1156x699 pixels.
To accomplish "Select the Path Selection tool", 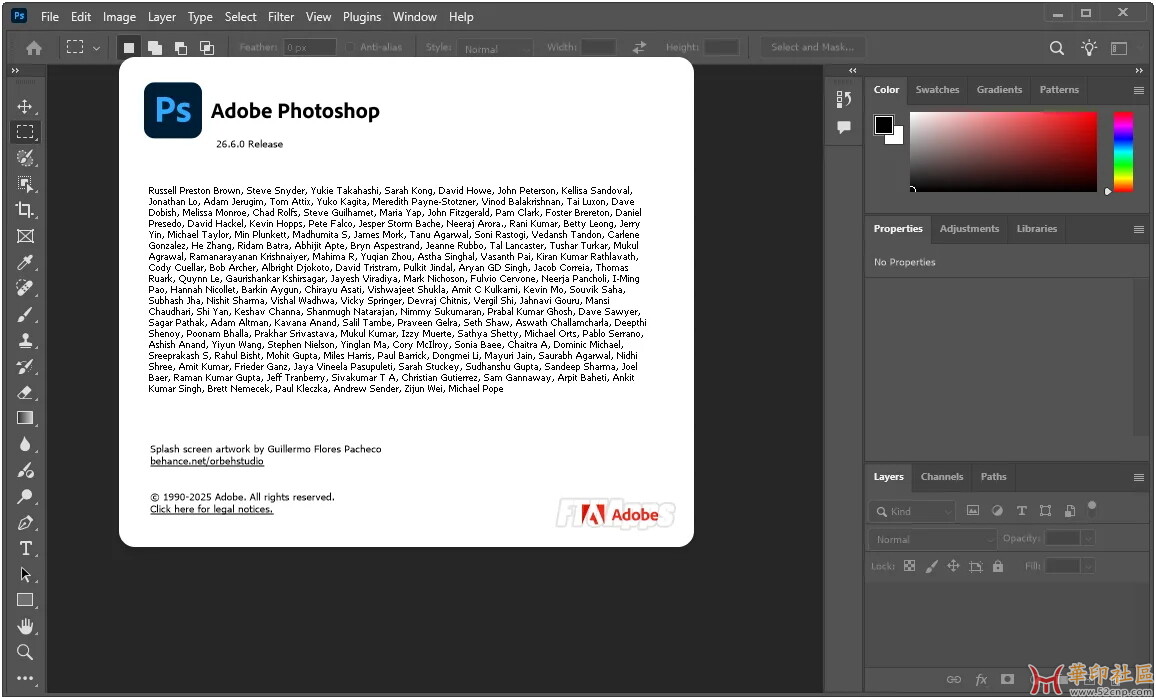I will pyautogui.click(x=25, y=574).
